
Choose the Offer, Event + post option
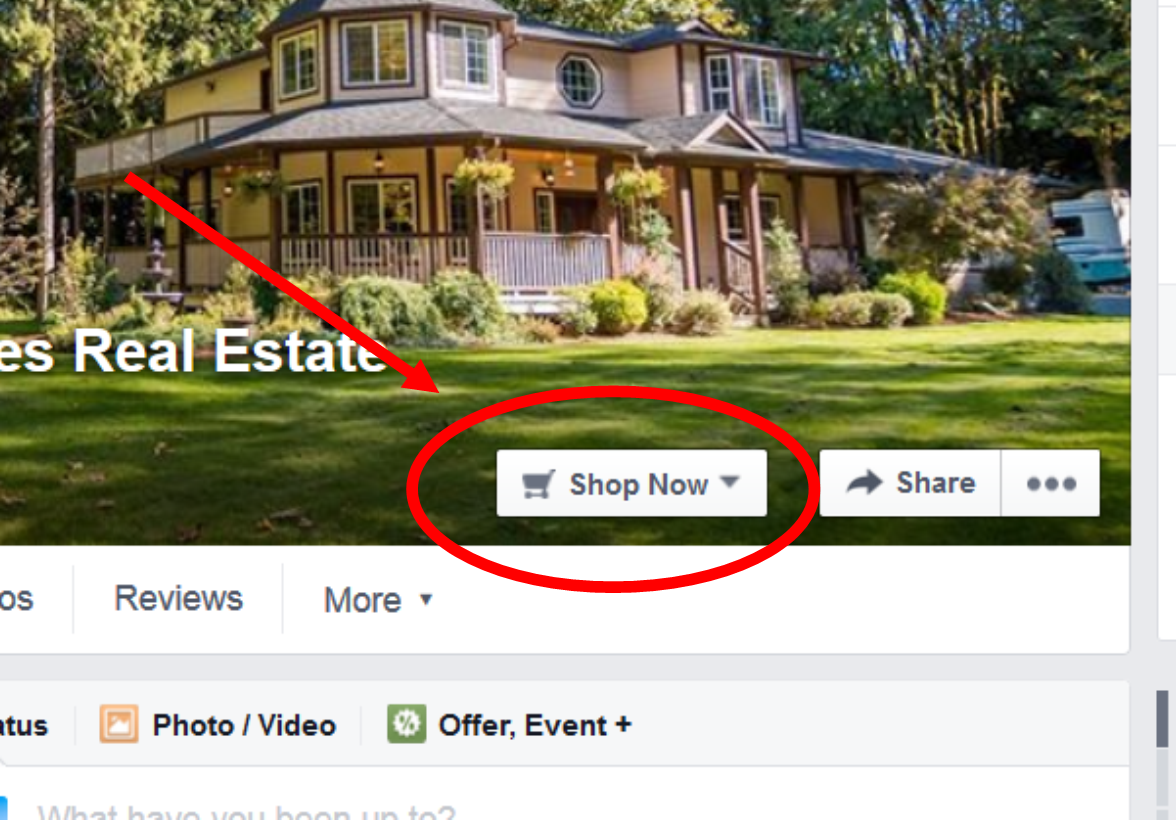point(510,725)
